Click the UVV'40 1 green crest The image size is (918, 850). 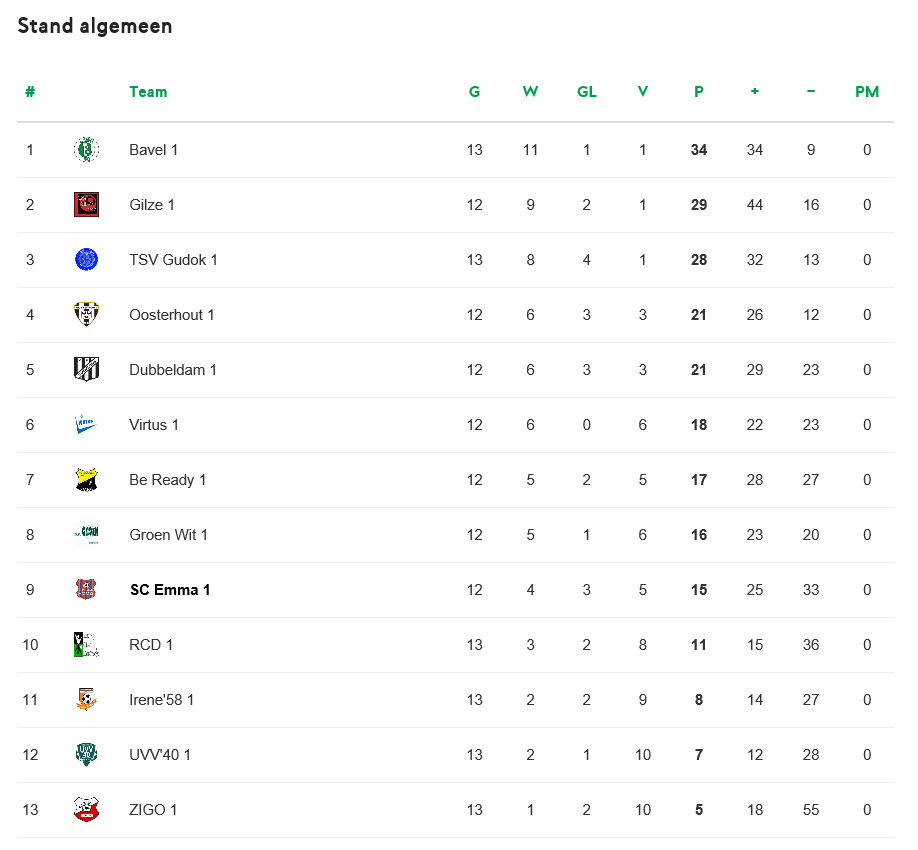coord(86,755)
